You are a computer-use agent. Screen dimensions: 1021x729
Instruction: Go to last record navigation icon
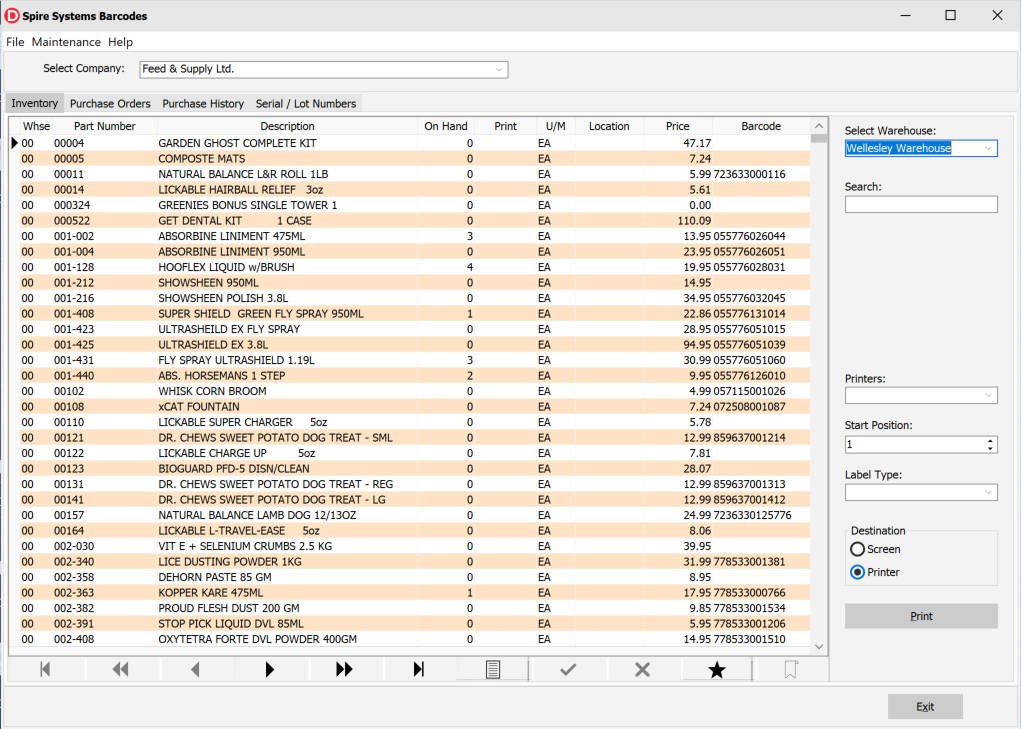(x=419, y=669)
